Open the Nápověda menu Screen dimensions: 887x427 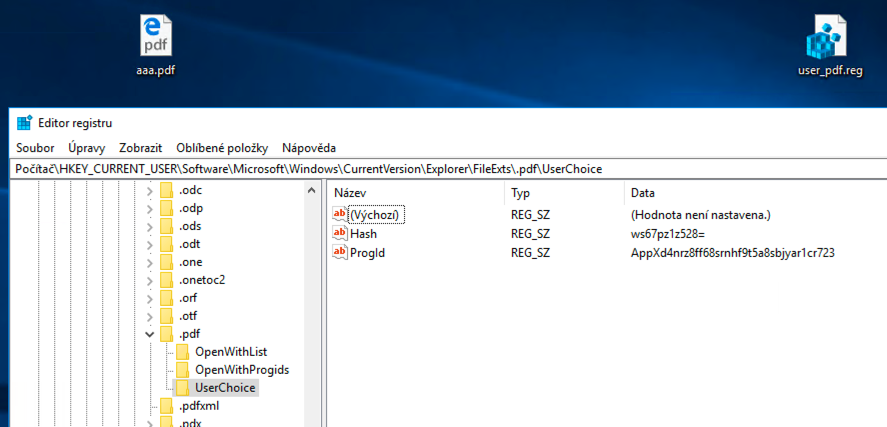(x=309, y=148)
